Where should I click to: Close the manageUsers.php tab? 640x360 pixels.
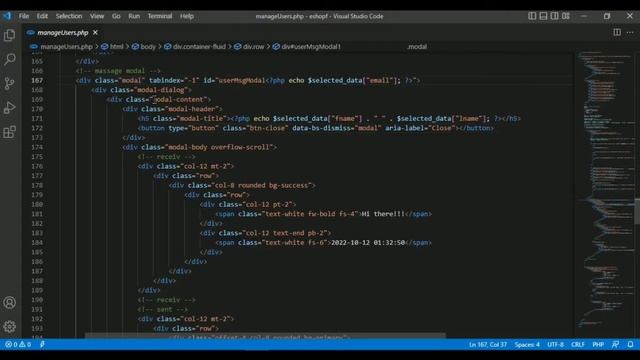tap(95, 32)
